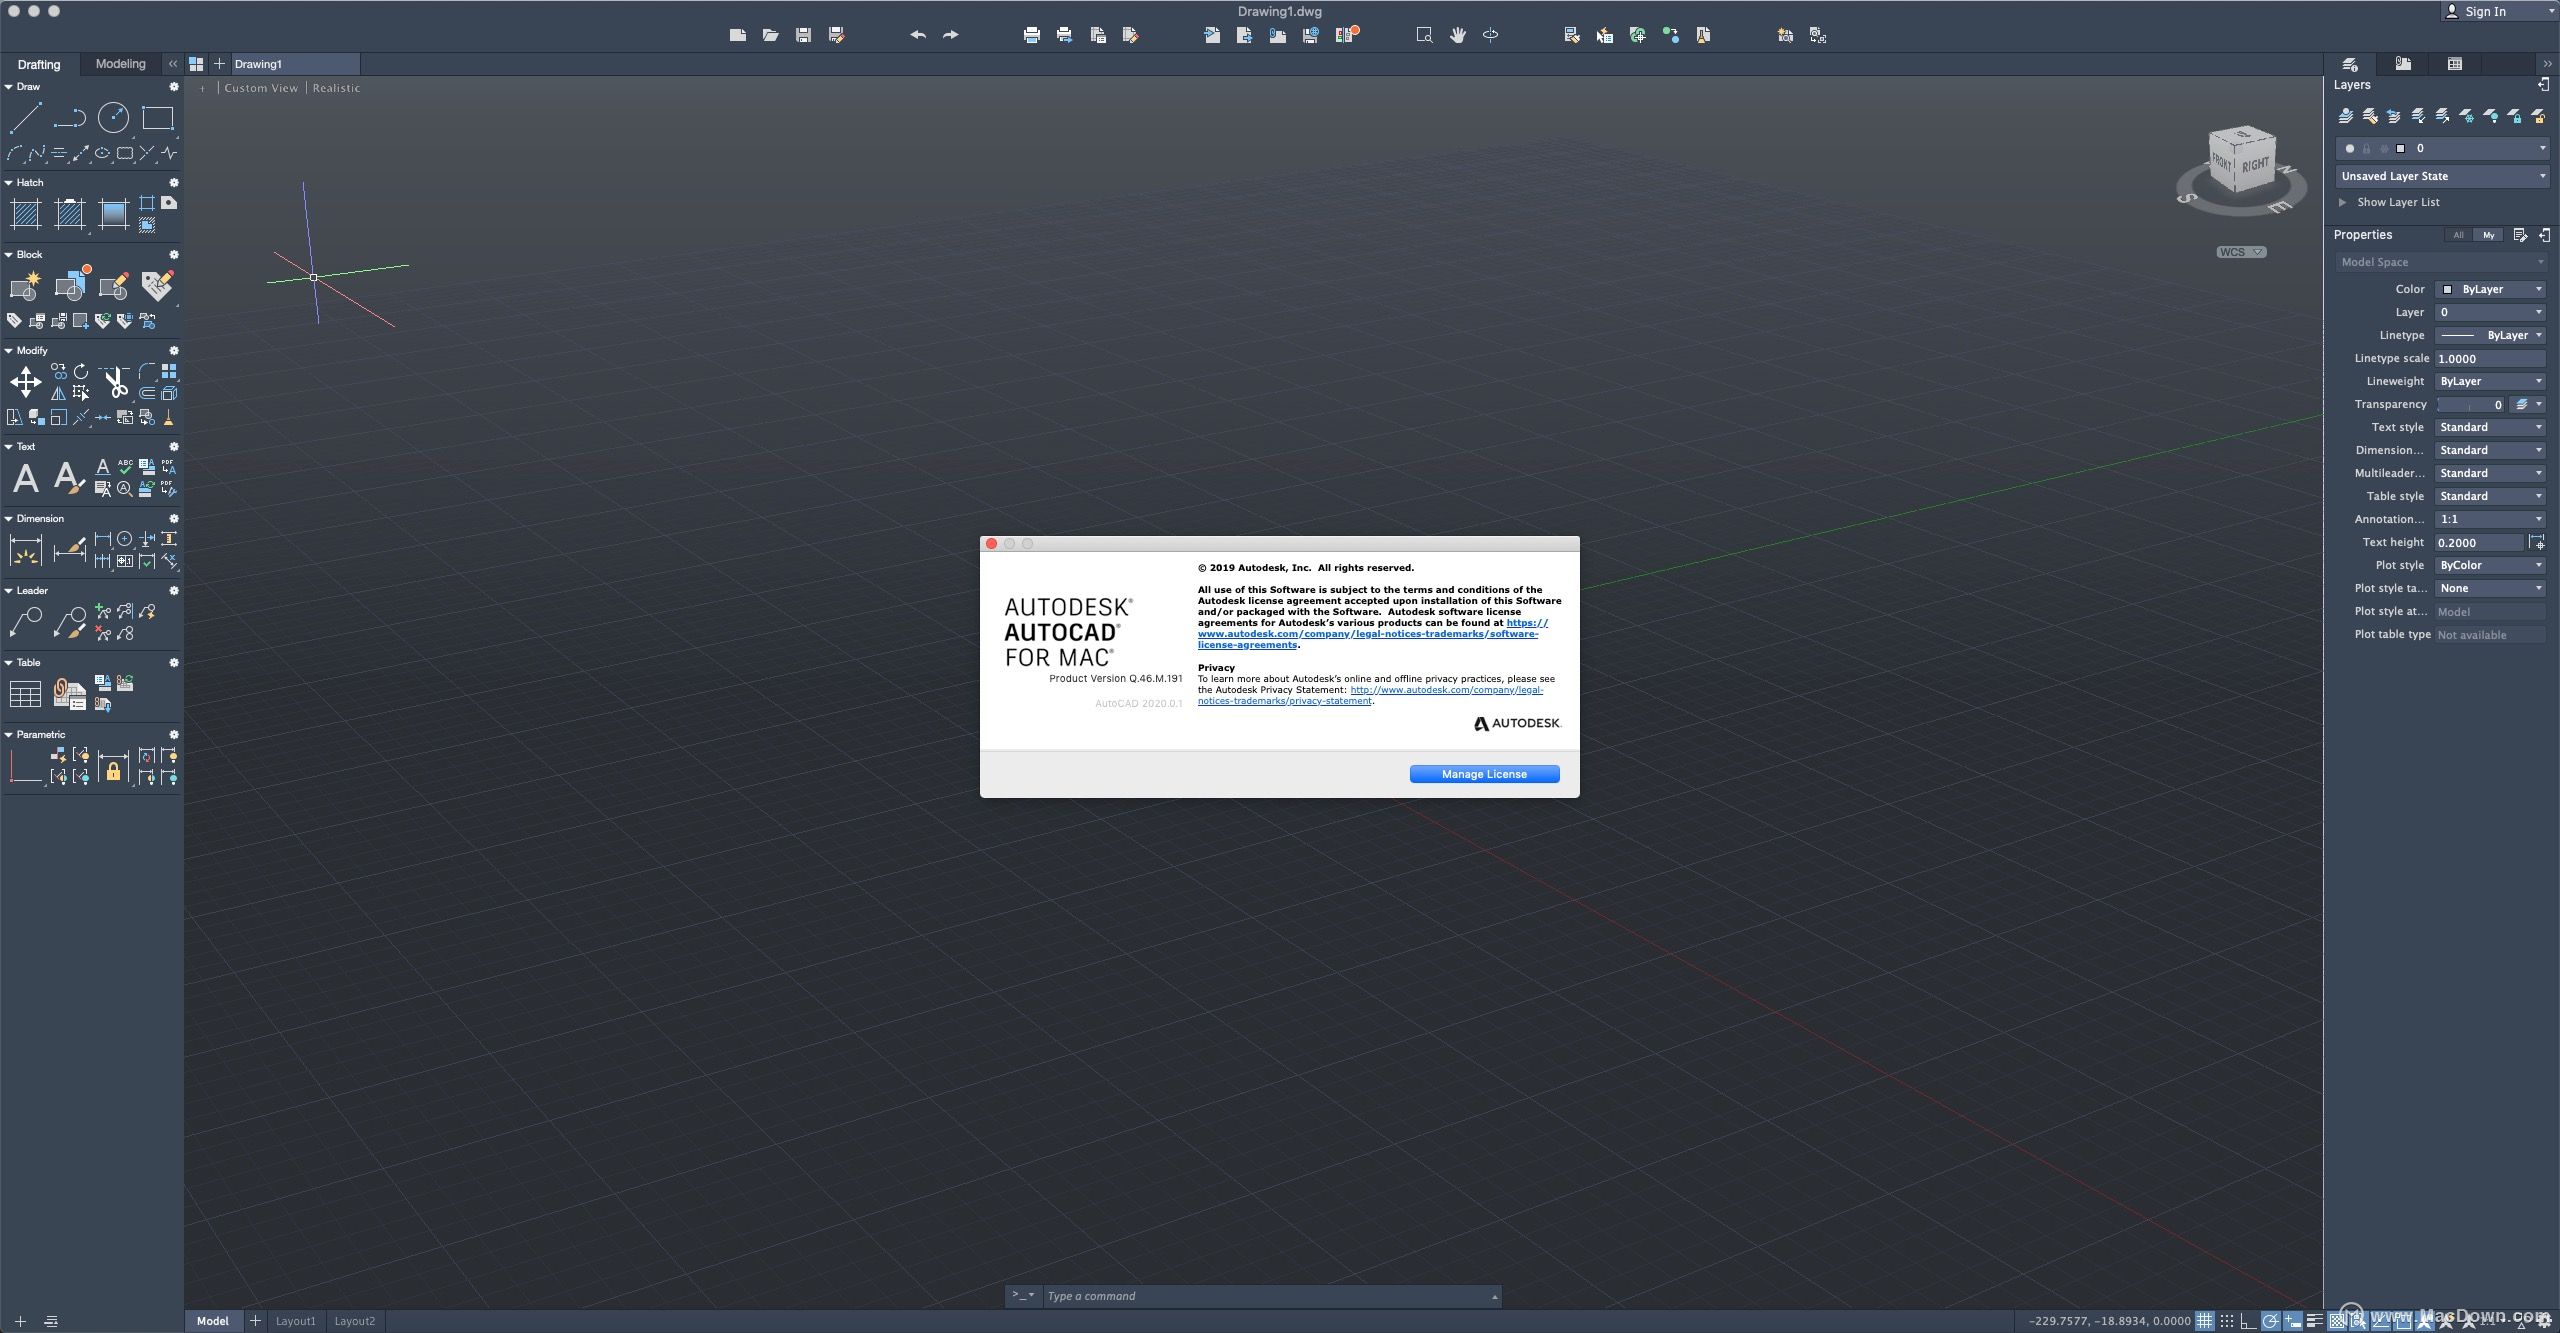Switch to the Modeling workspace tab
The image size is (2560, 1333).
120,64
